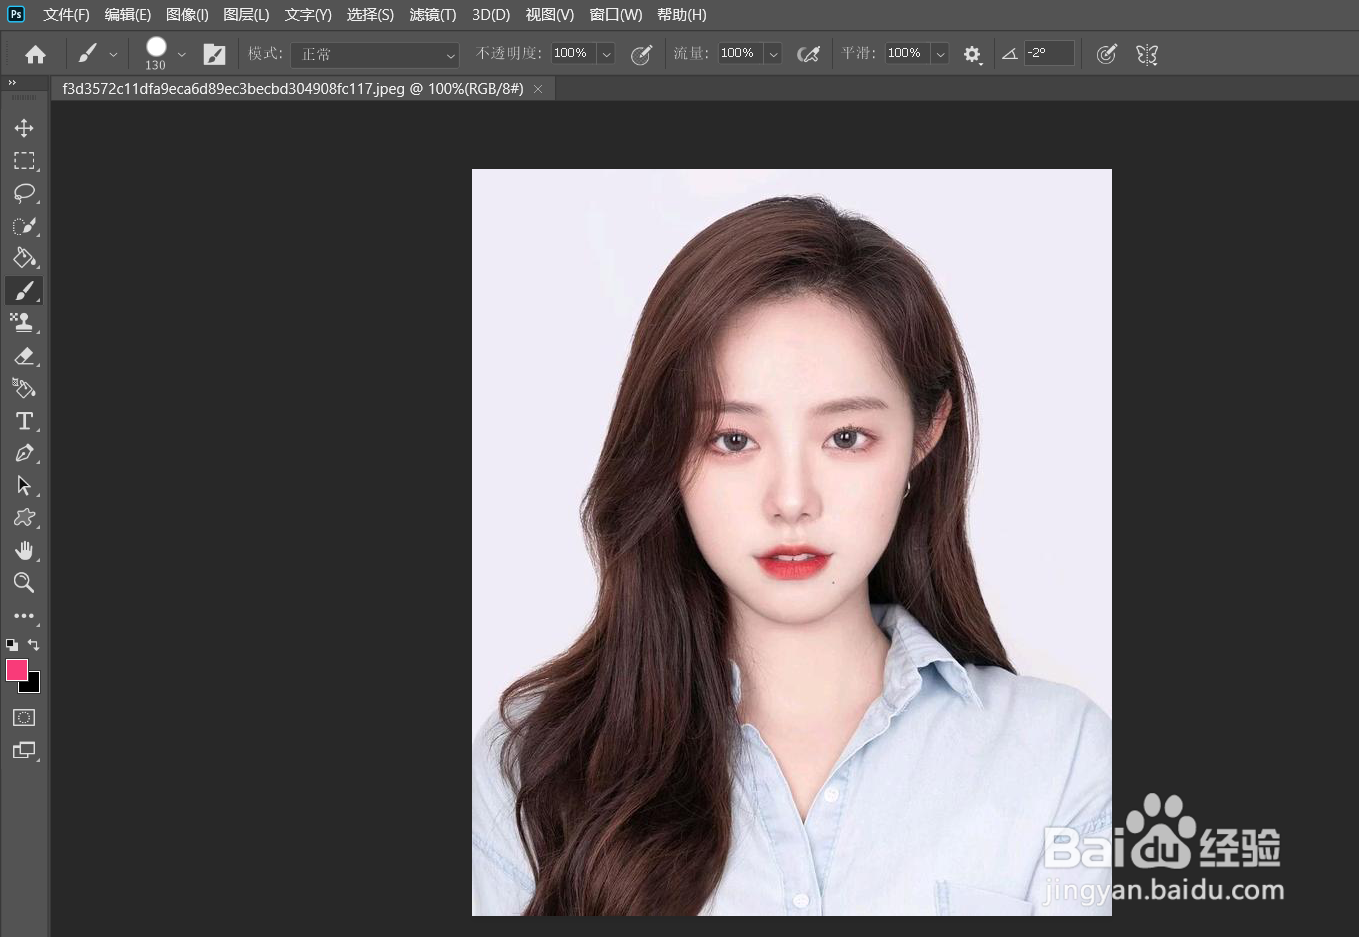Expand the 不透明度 opacity dropdown
Viewport: 1359px width, 937px height.
[x=605, y=53]
